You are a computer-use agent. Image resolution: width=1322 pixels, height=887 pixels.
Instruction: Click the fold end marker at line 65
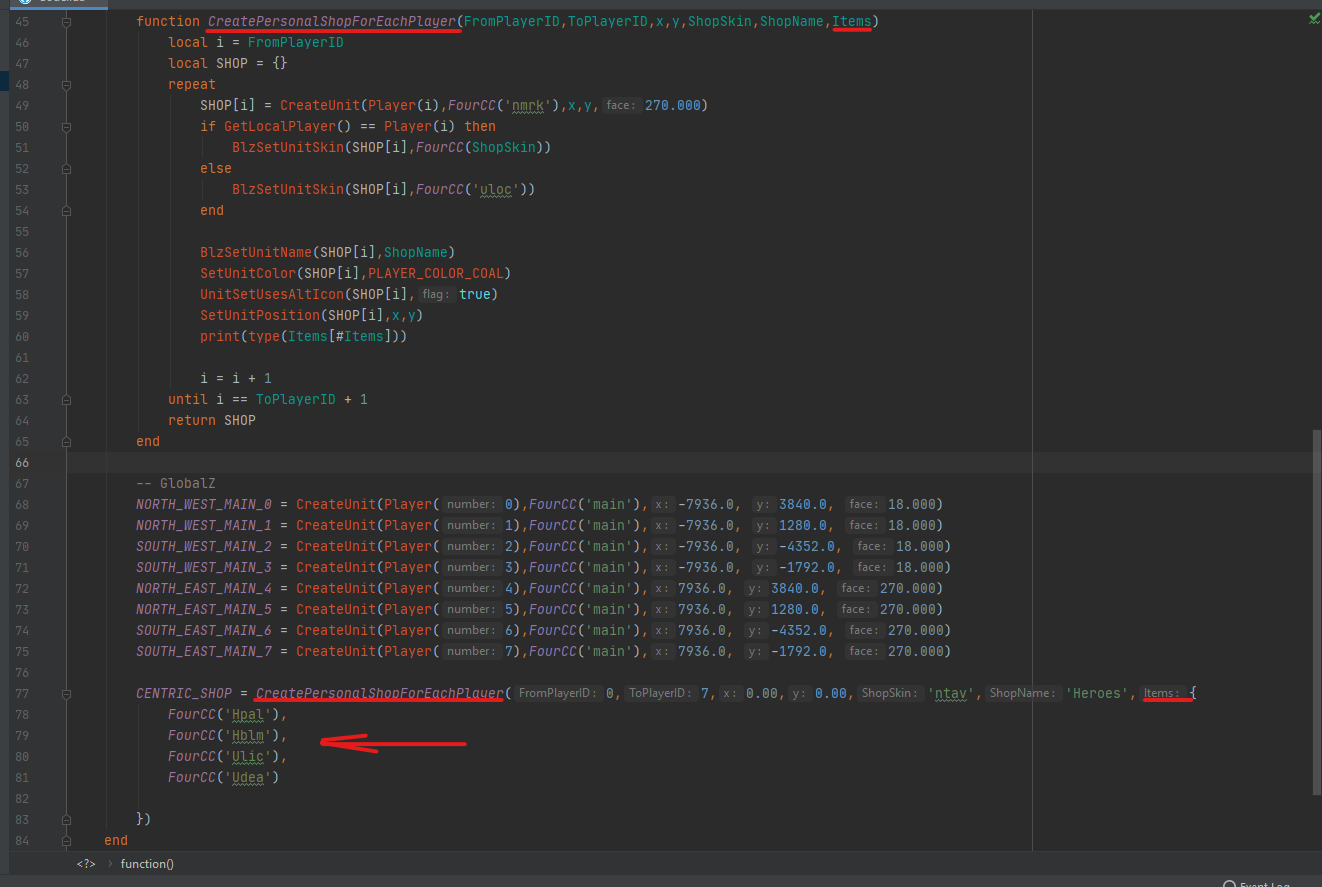(x=66, y=441)
